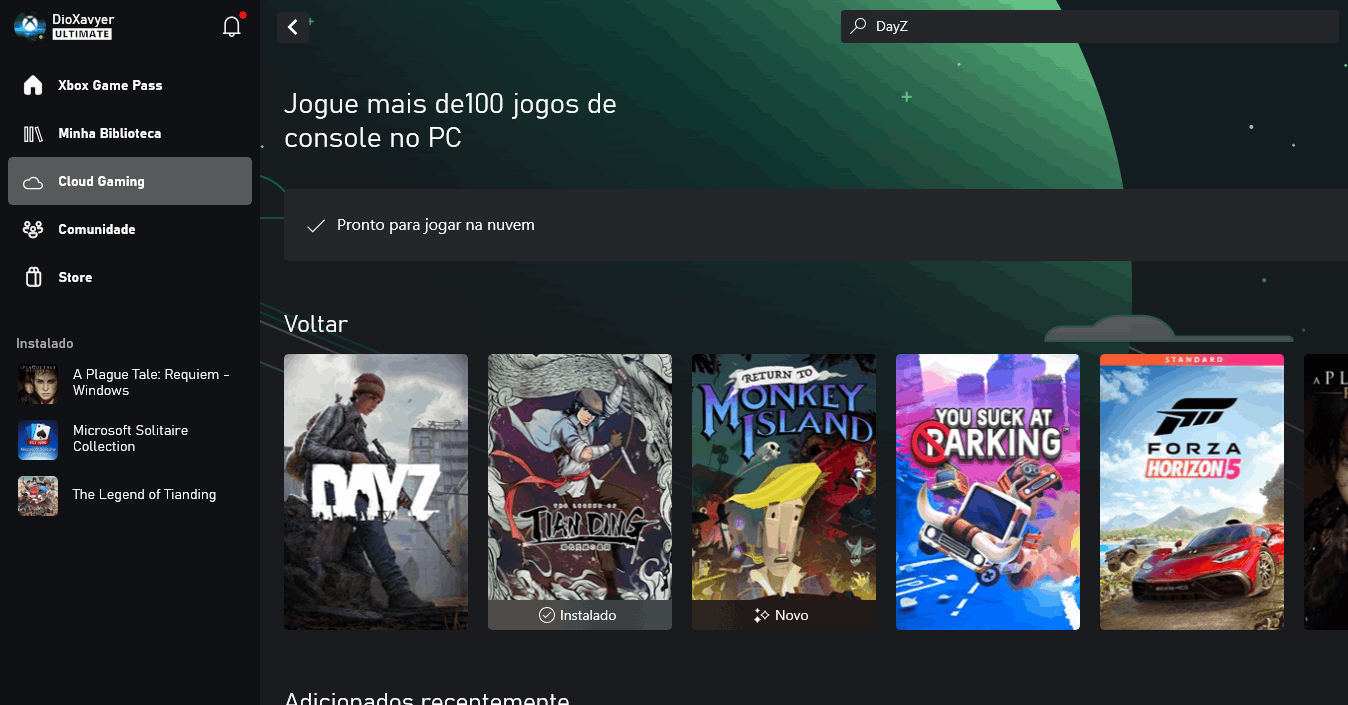Click the DioXavyer profile avatar
This screenshot has height=705, width=1348.
point(30,26)
